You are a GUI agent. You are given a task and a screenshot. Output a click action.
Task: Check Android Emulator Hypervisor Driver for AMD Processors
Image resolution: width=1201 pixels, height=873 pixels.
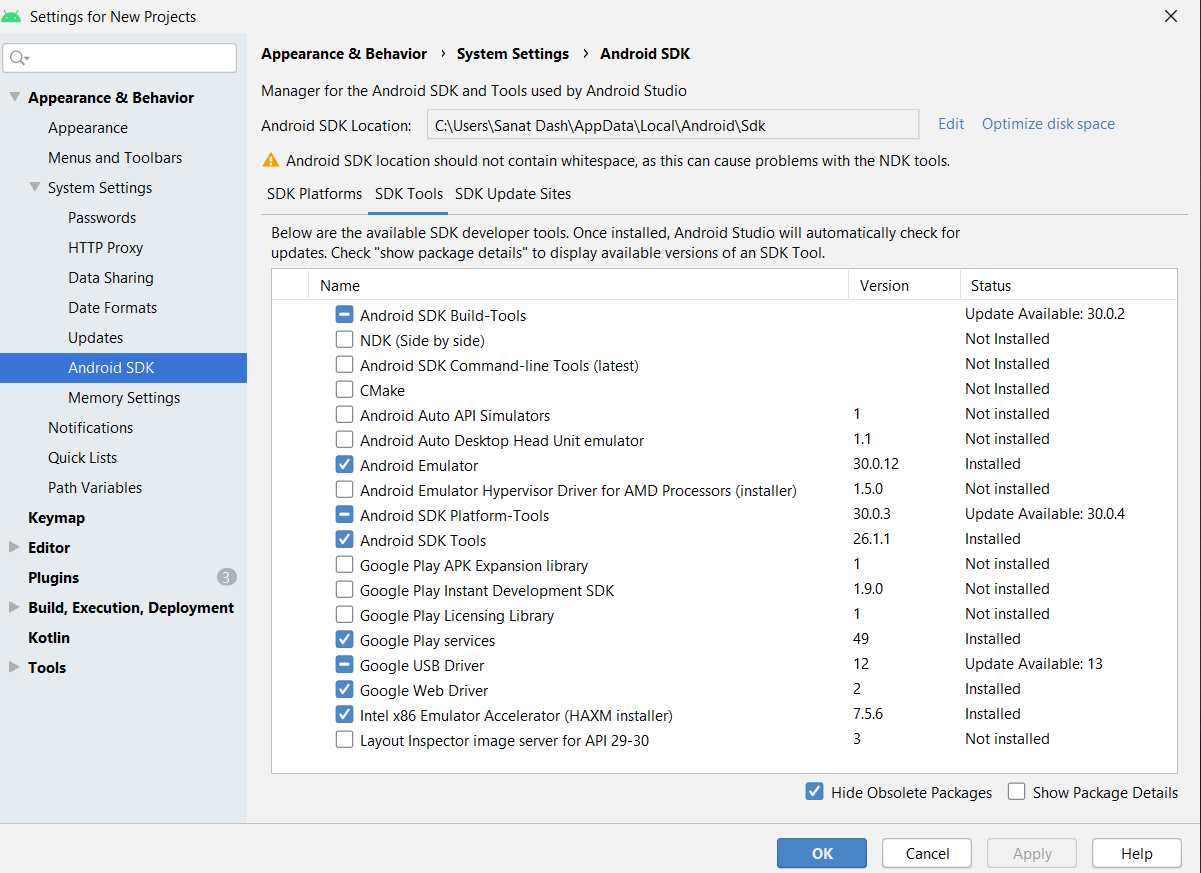click(x=344, y=490)
